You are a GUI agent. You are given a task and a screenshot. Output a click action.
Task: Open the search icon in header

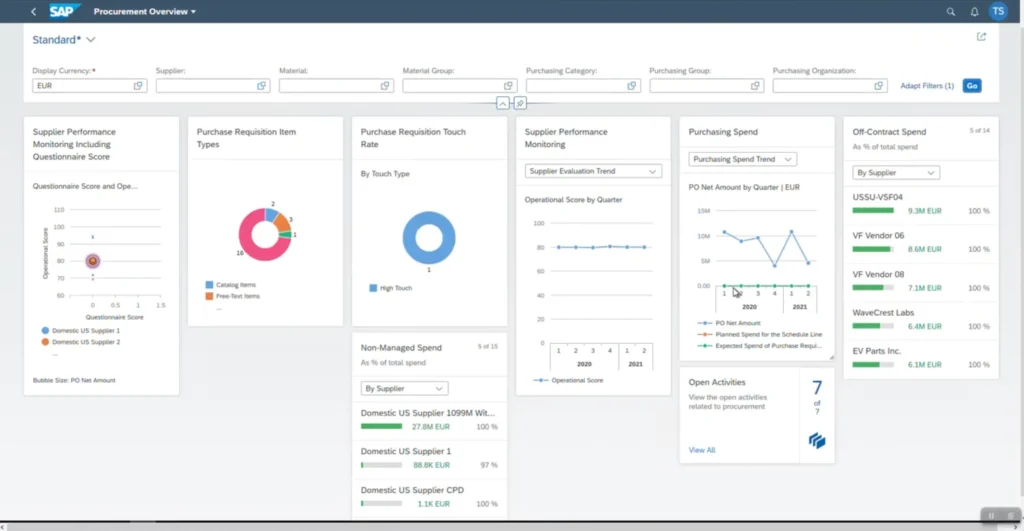pyautogui.click(x=950, y=12)
